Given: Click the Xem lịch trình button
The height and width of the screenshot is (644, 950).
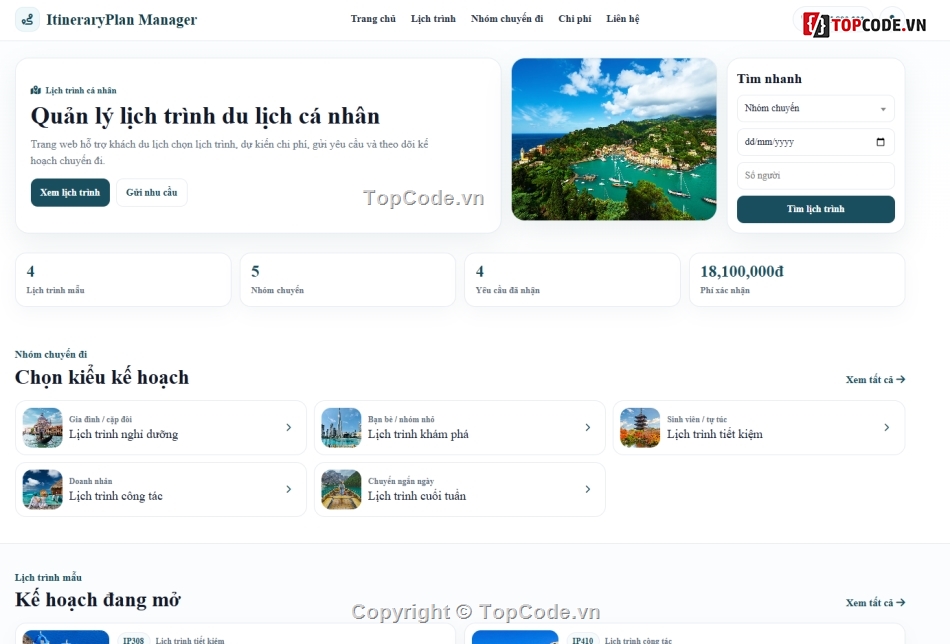Looking at the screenshot, I should 70,192.
